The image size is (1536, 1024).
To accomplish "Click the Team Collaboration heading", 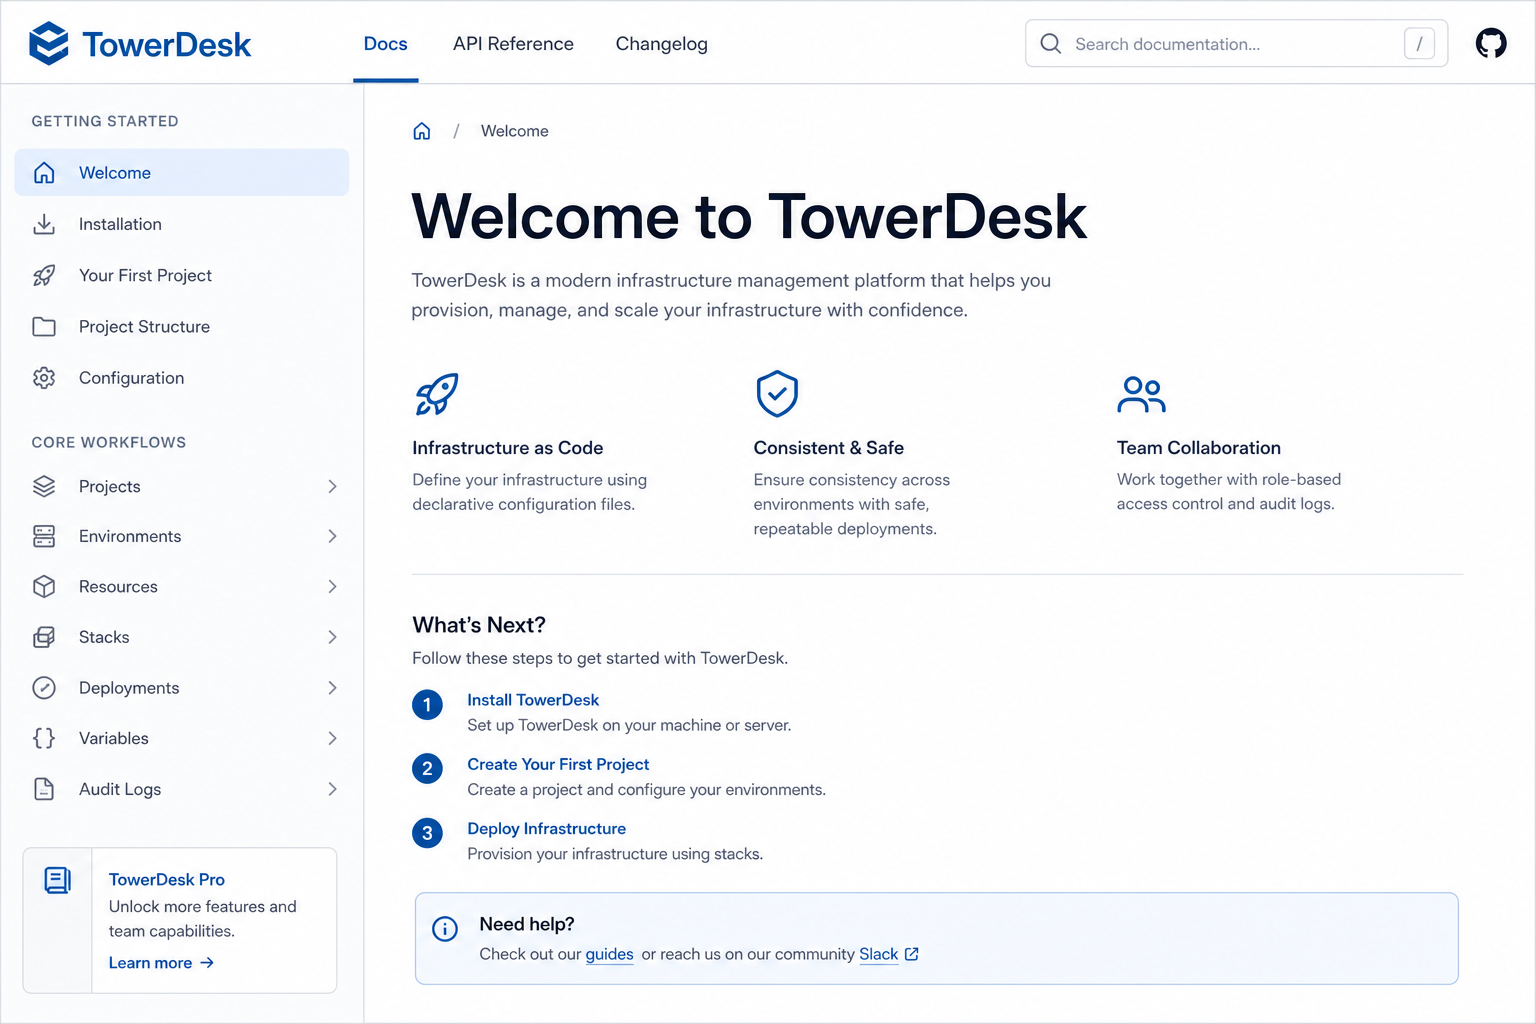I will 1199,448.
